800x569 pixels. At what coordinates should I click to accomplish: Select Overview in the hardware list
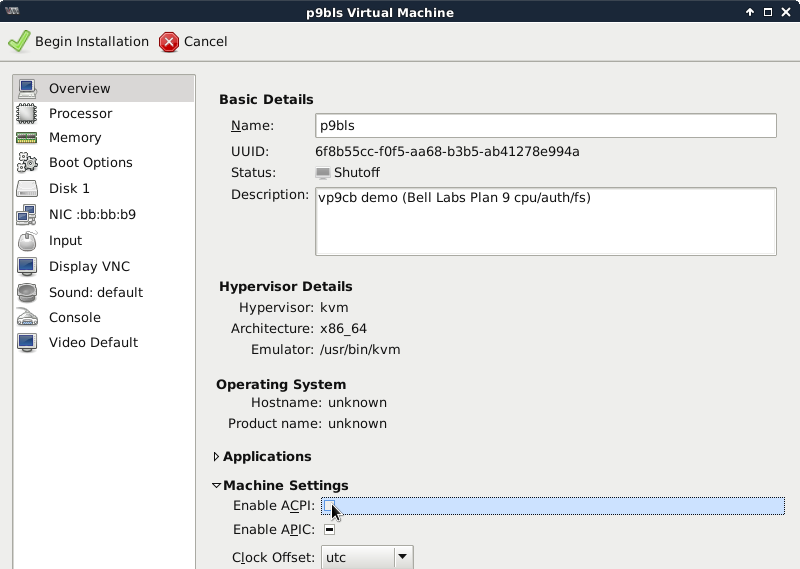[x=80, y=88]
